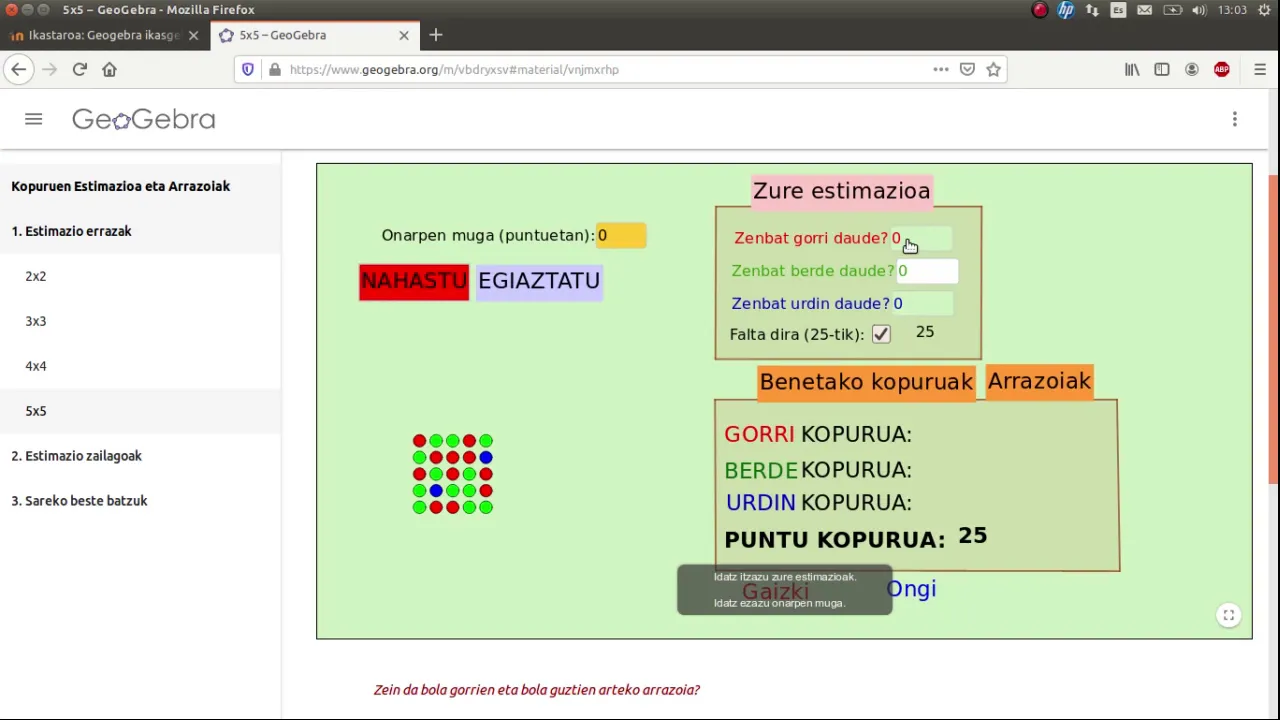Image resolution: width=1280 pixels, height=720 pixels.
Task: Click the fullscreen icon in the applet
Action: click(1229, 615)
